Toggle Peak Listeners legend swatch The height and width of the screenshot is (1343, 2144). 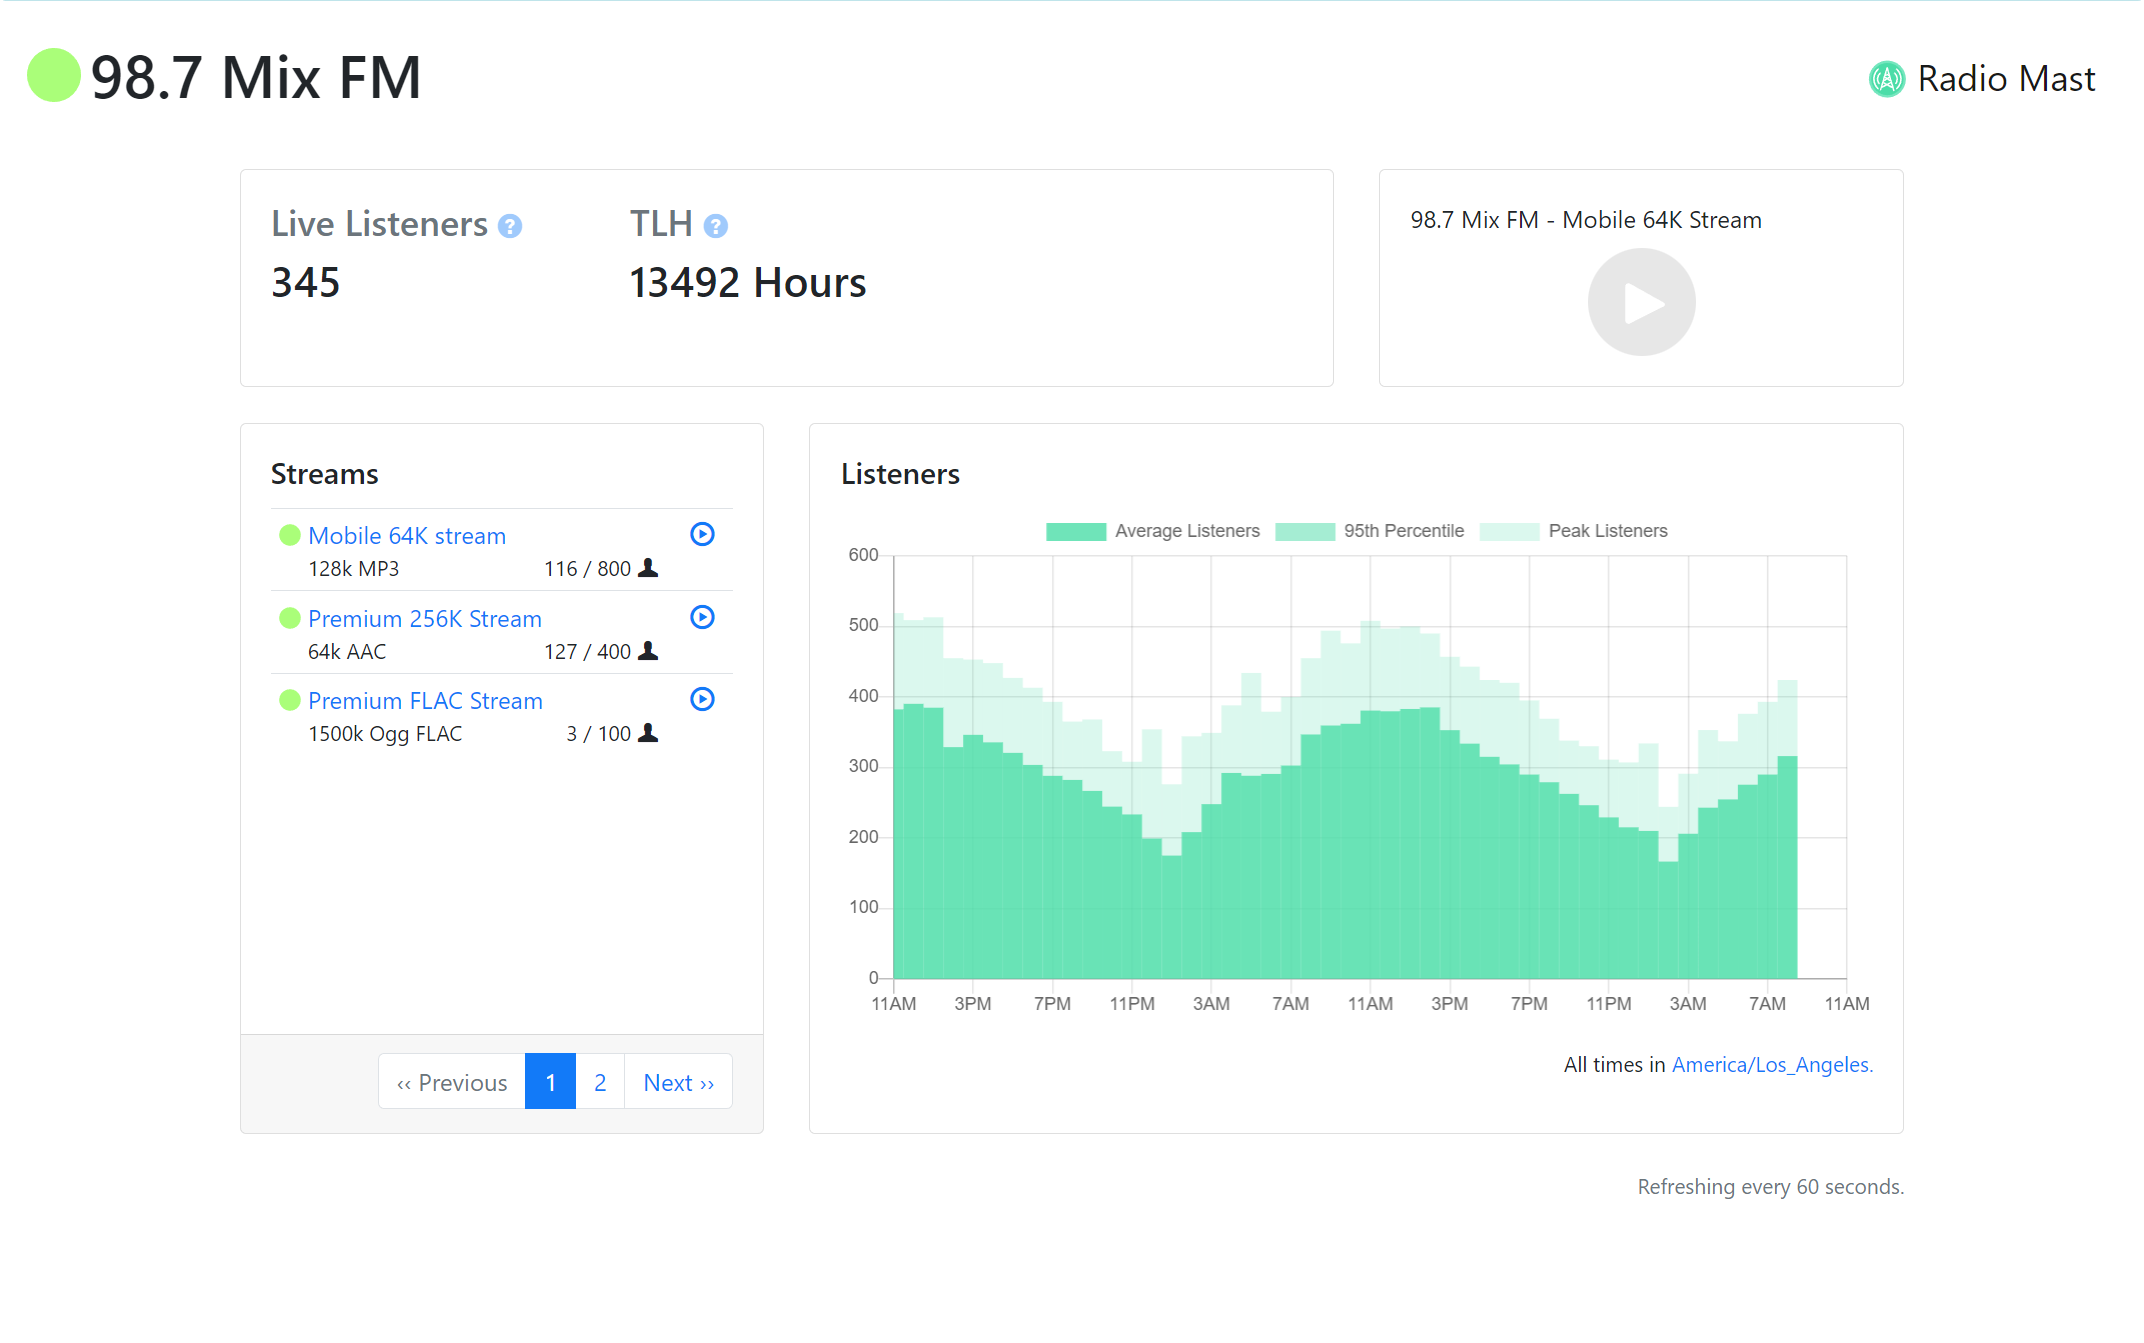tap(1509, 531)
